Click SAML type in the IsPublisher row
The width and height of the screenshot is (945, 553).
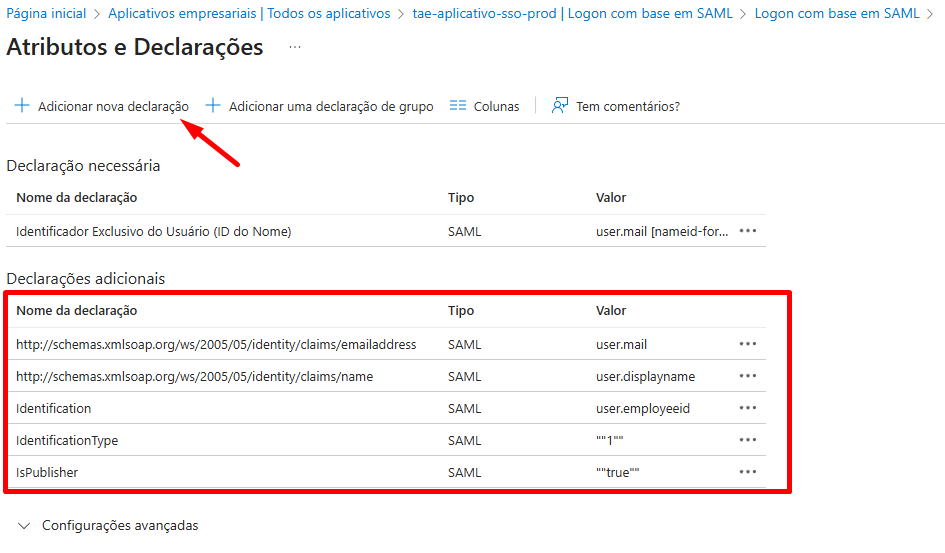point(465,472)
